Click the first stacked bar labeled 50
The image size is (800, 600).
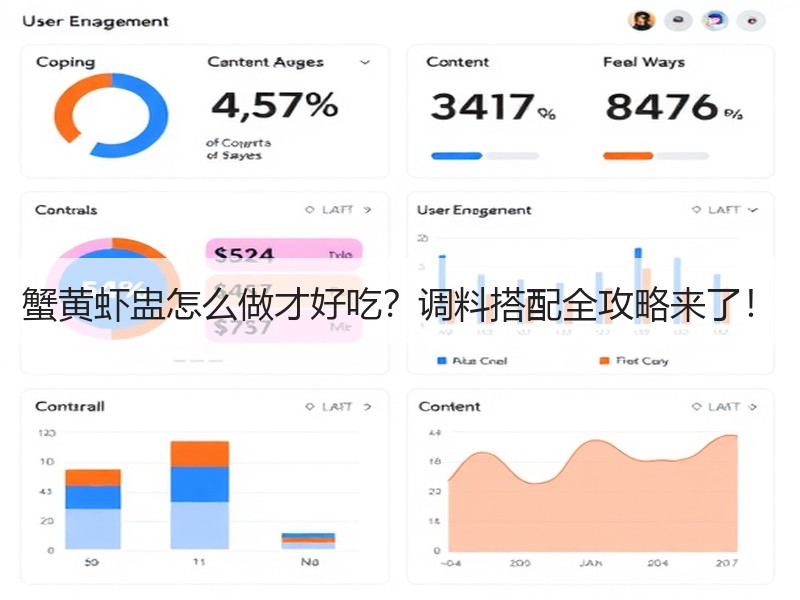tap(93, 509)
